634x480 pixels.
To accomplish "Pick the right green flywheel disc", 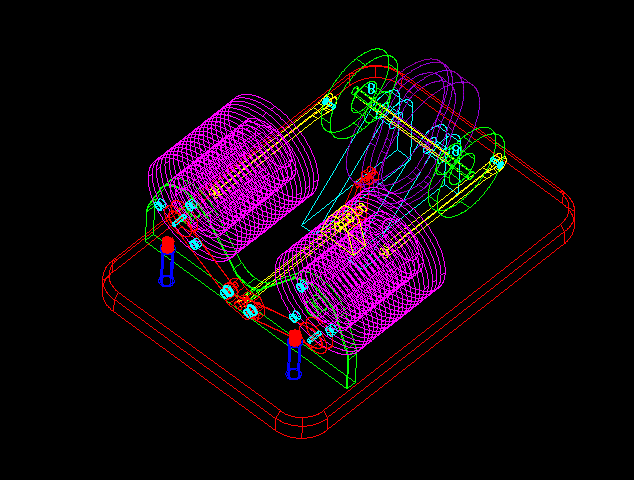I will 466,173.
